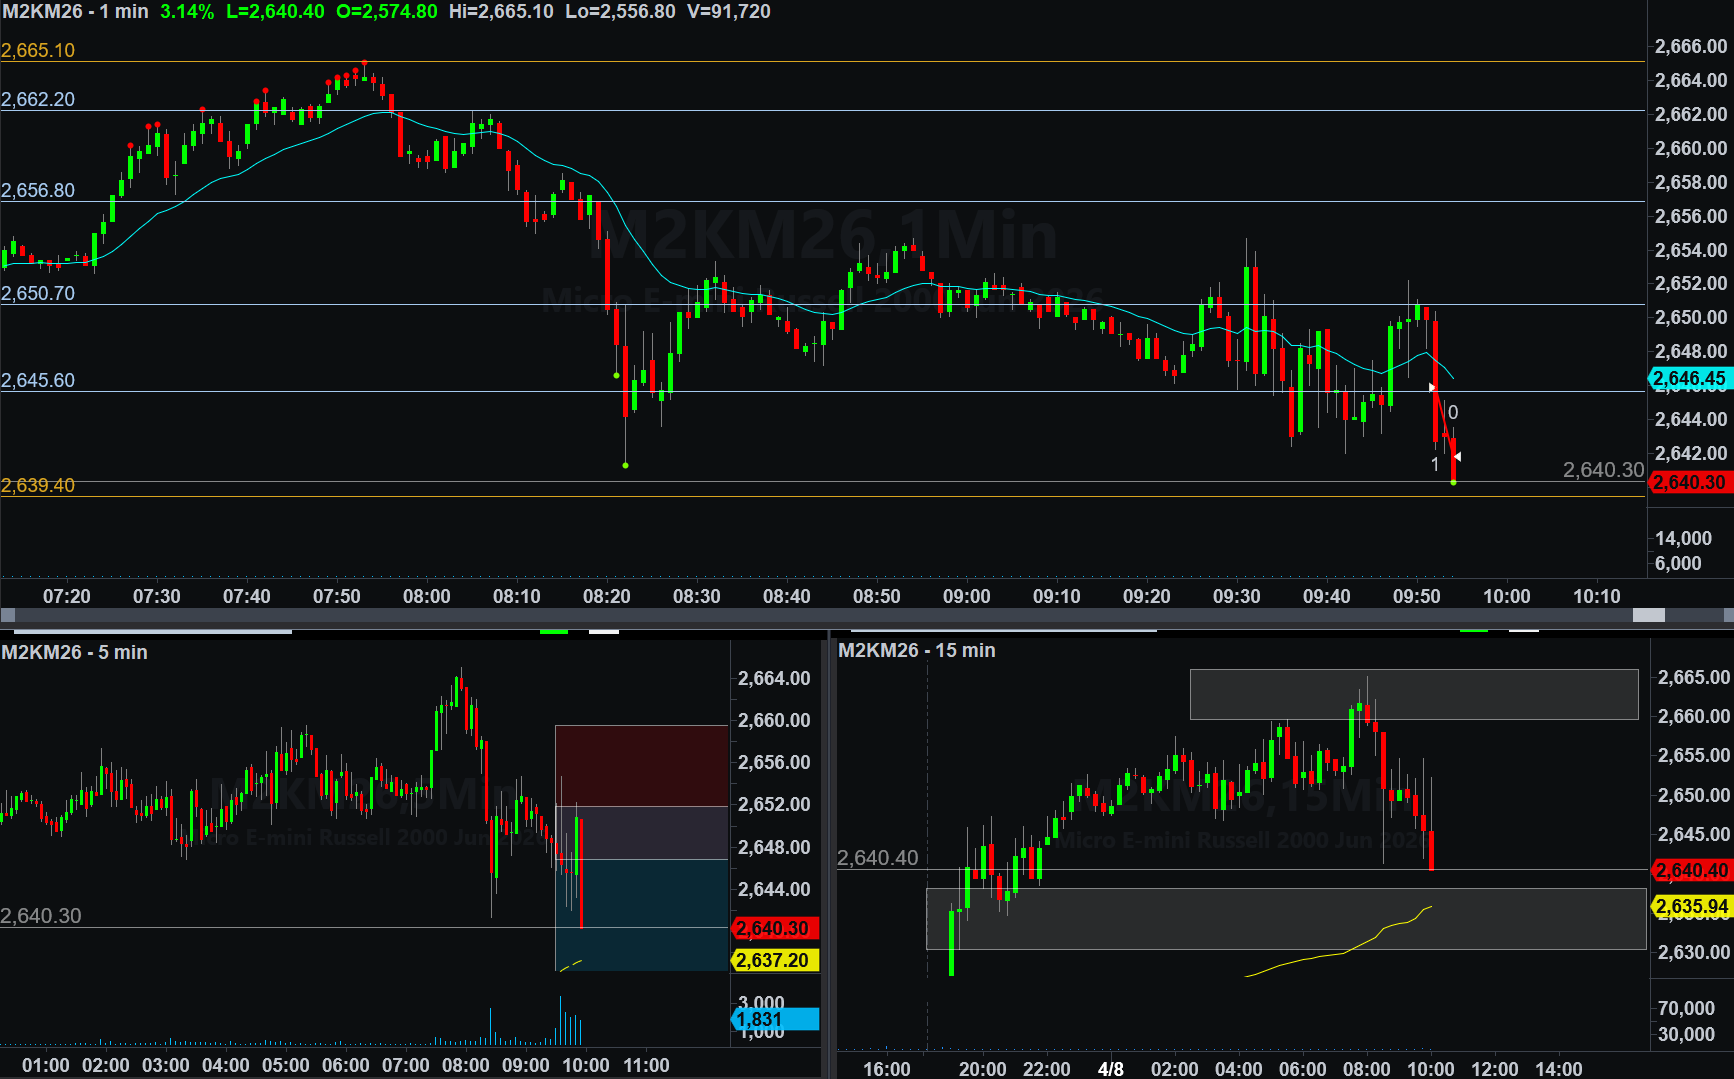The image size is (1734, 1079).
Task: Activate the M2KM26 - 15 min chart title
Action: pos(916,650)
